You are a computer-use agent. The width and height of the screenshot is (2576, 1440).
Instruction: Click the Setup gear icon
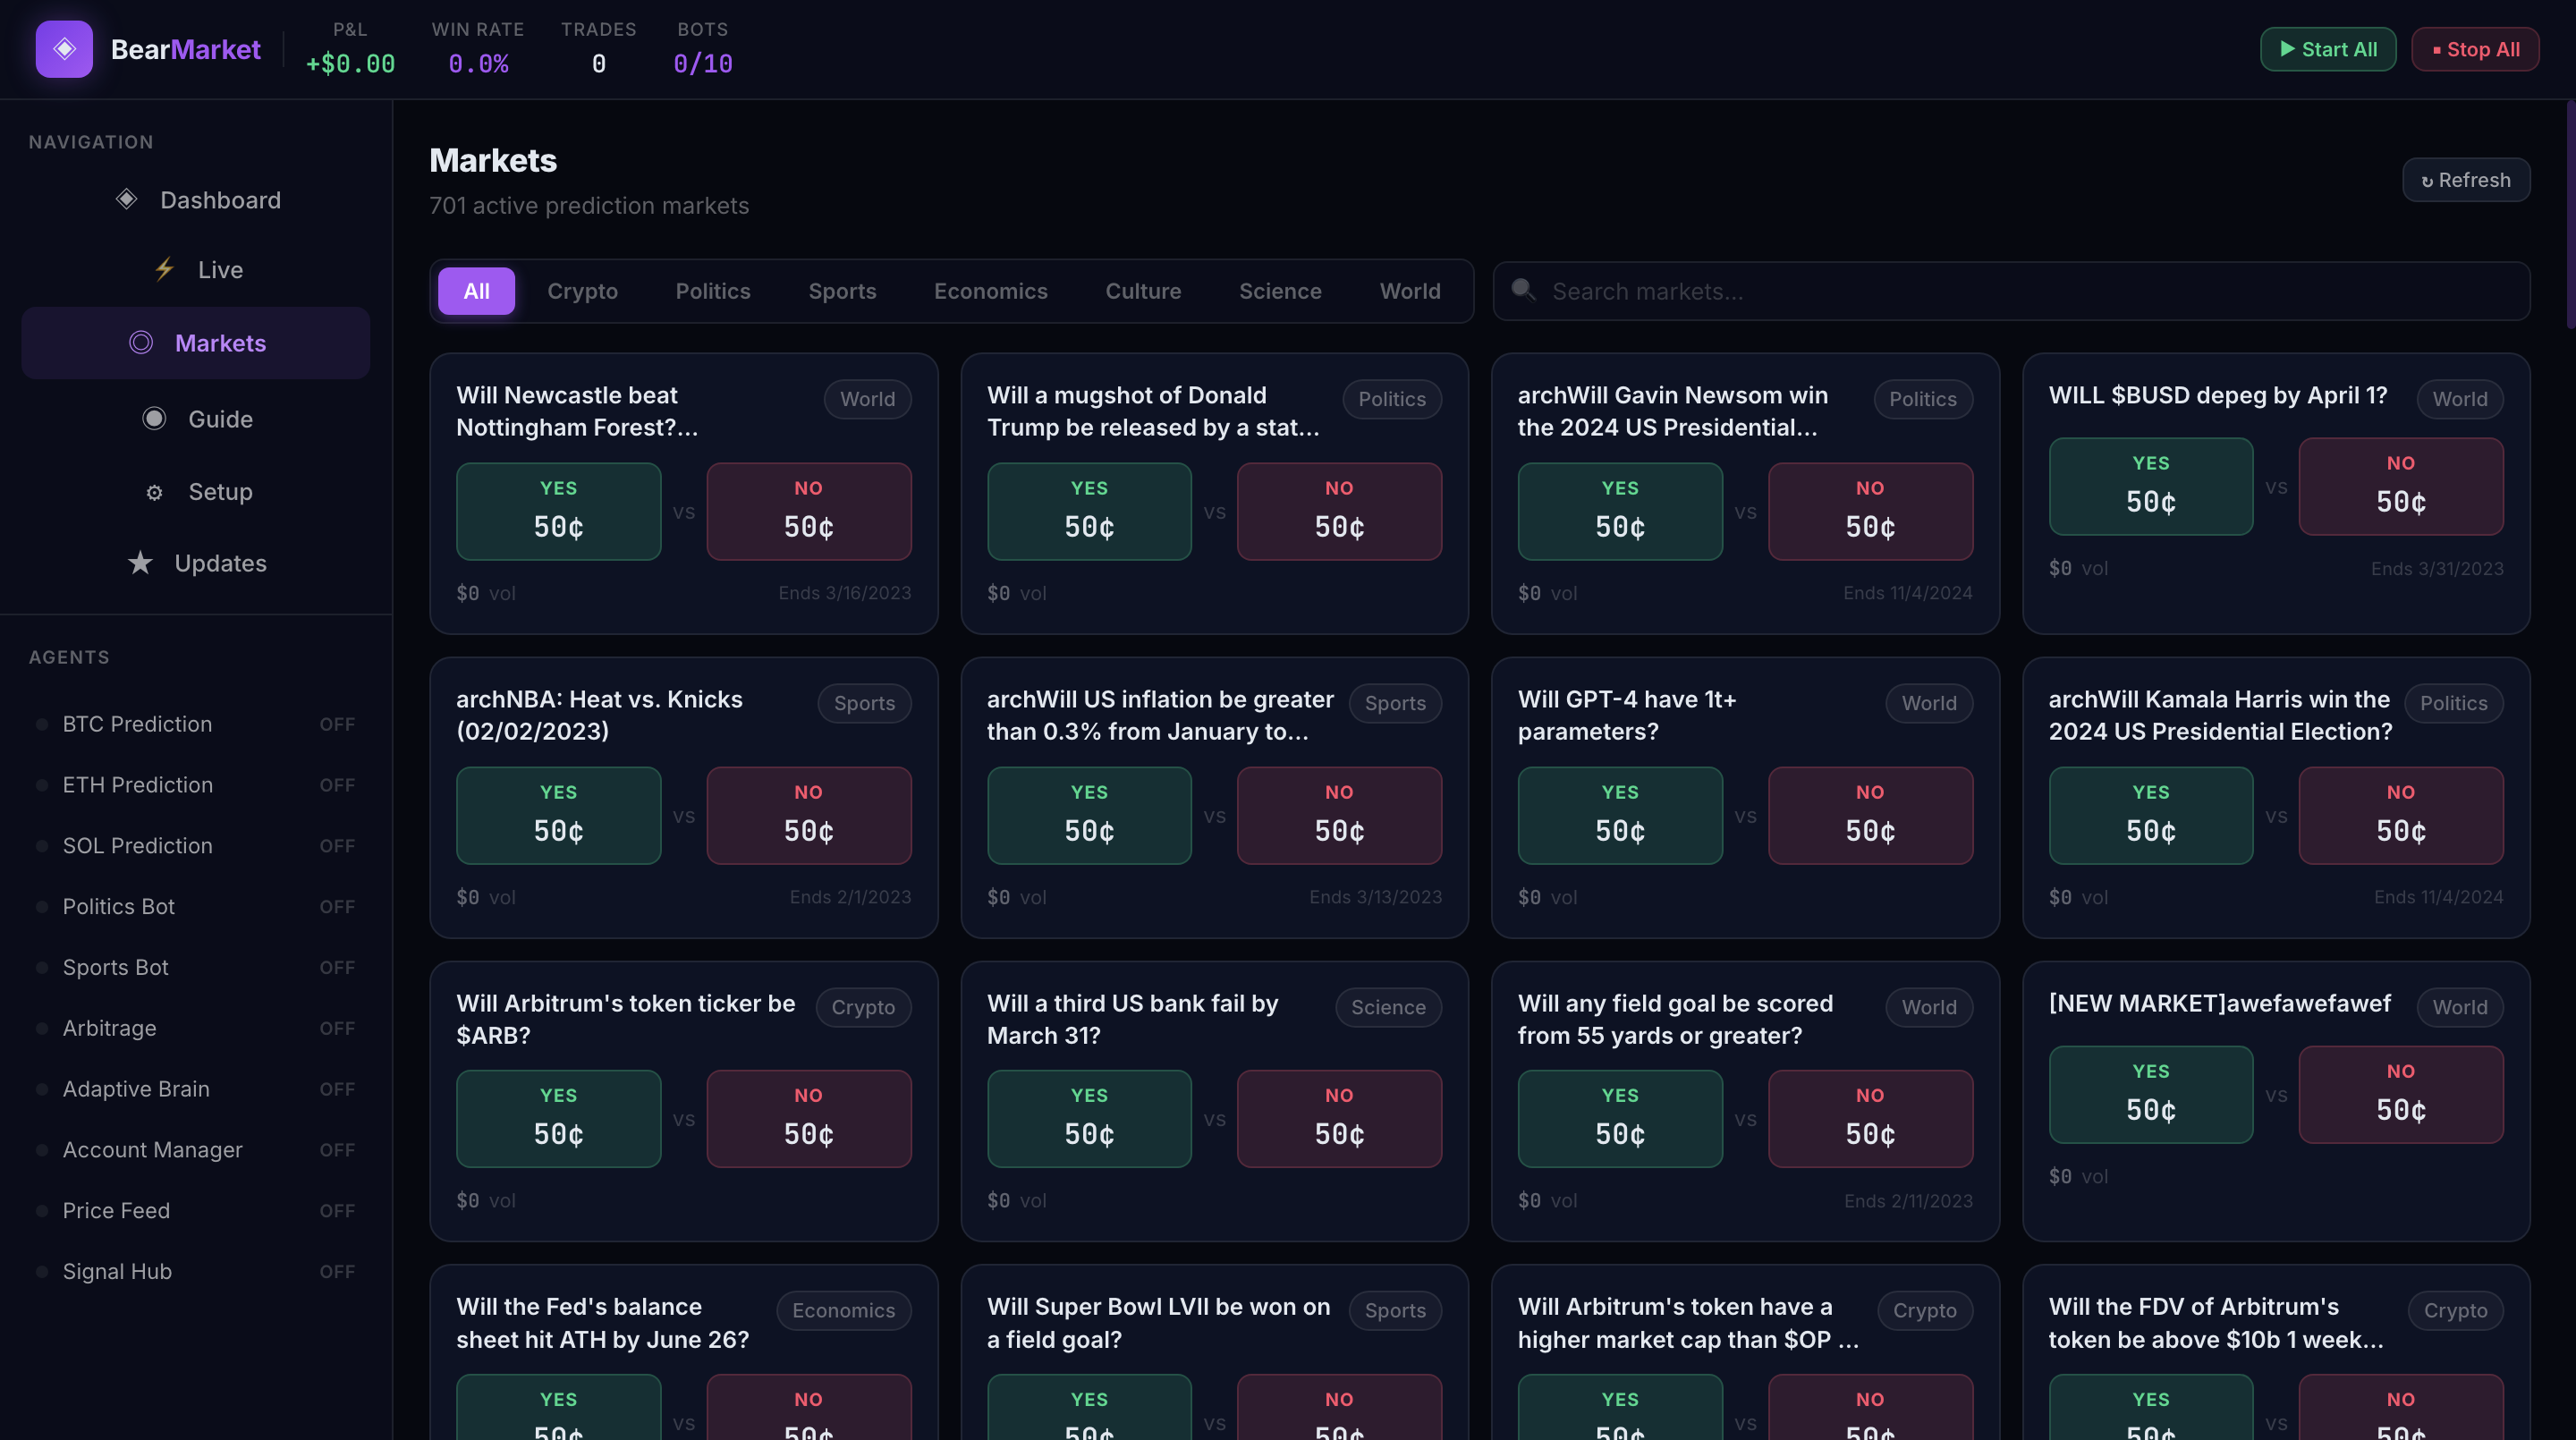click(154, 492)
